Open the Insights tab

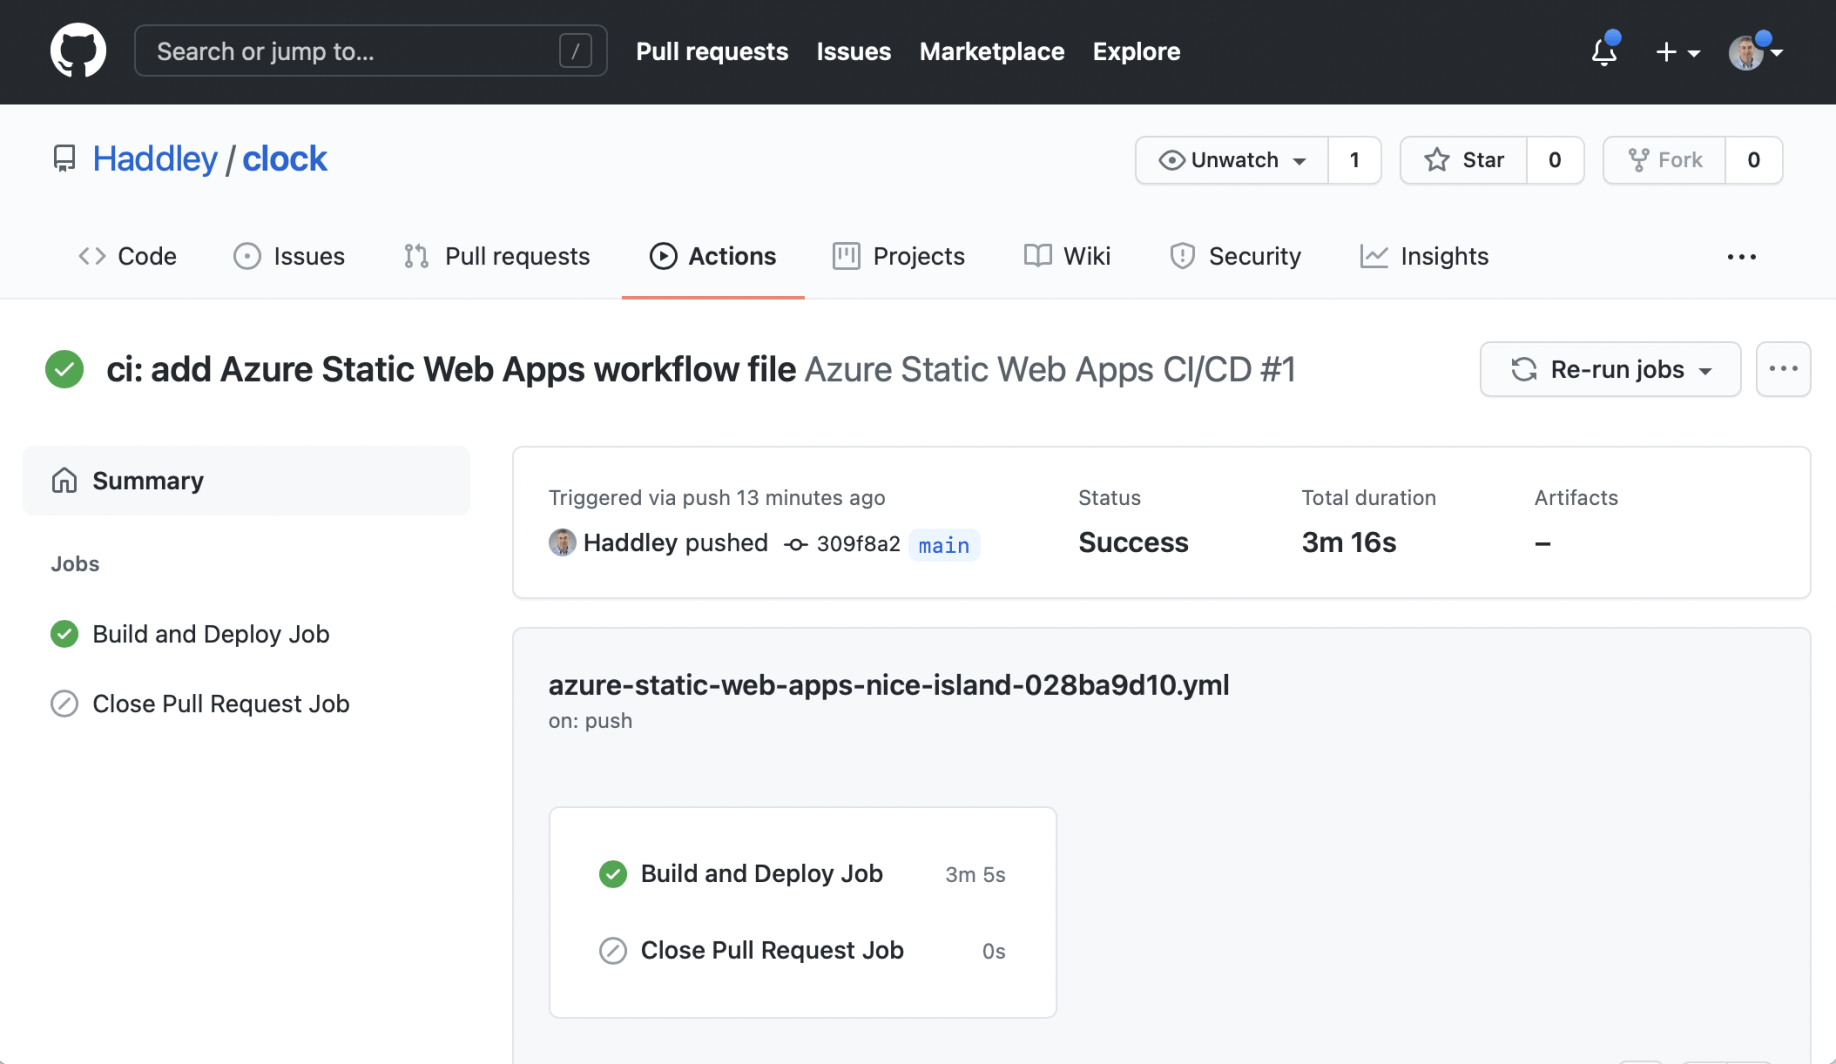1424,257
